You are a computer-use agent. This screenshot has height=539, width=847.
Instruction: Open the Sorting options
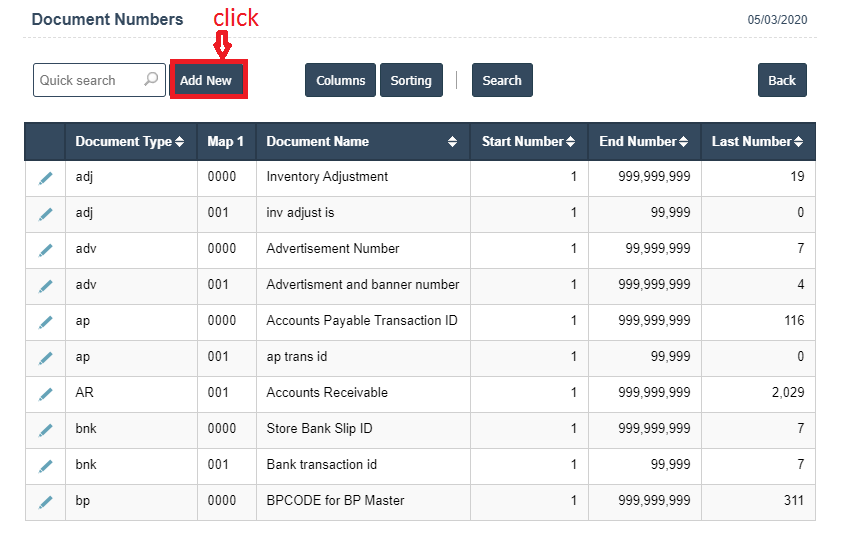coord(411,81)
